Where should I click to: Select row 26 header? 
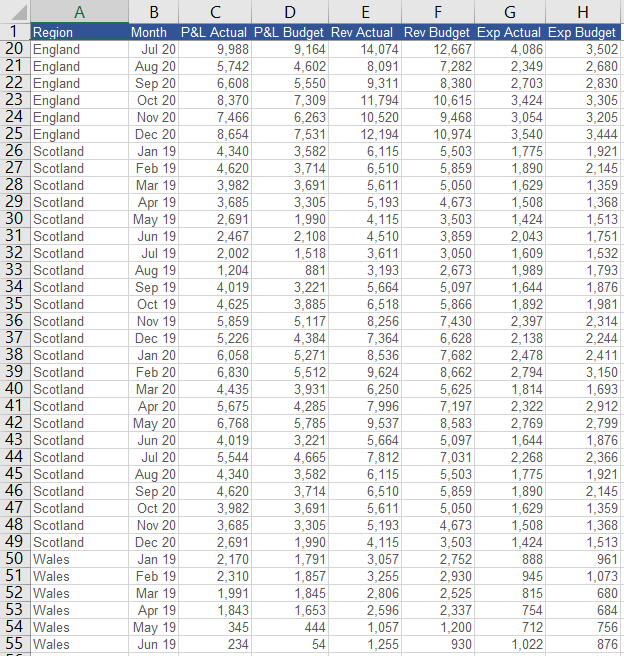click(x=14, y=151)
